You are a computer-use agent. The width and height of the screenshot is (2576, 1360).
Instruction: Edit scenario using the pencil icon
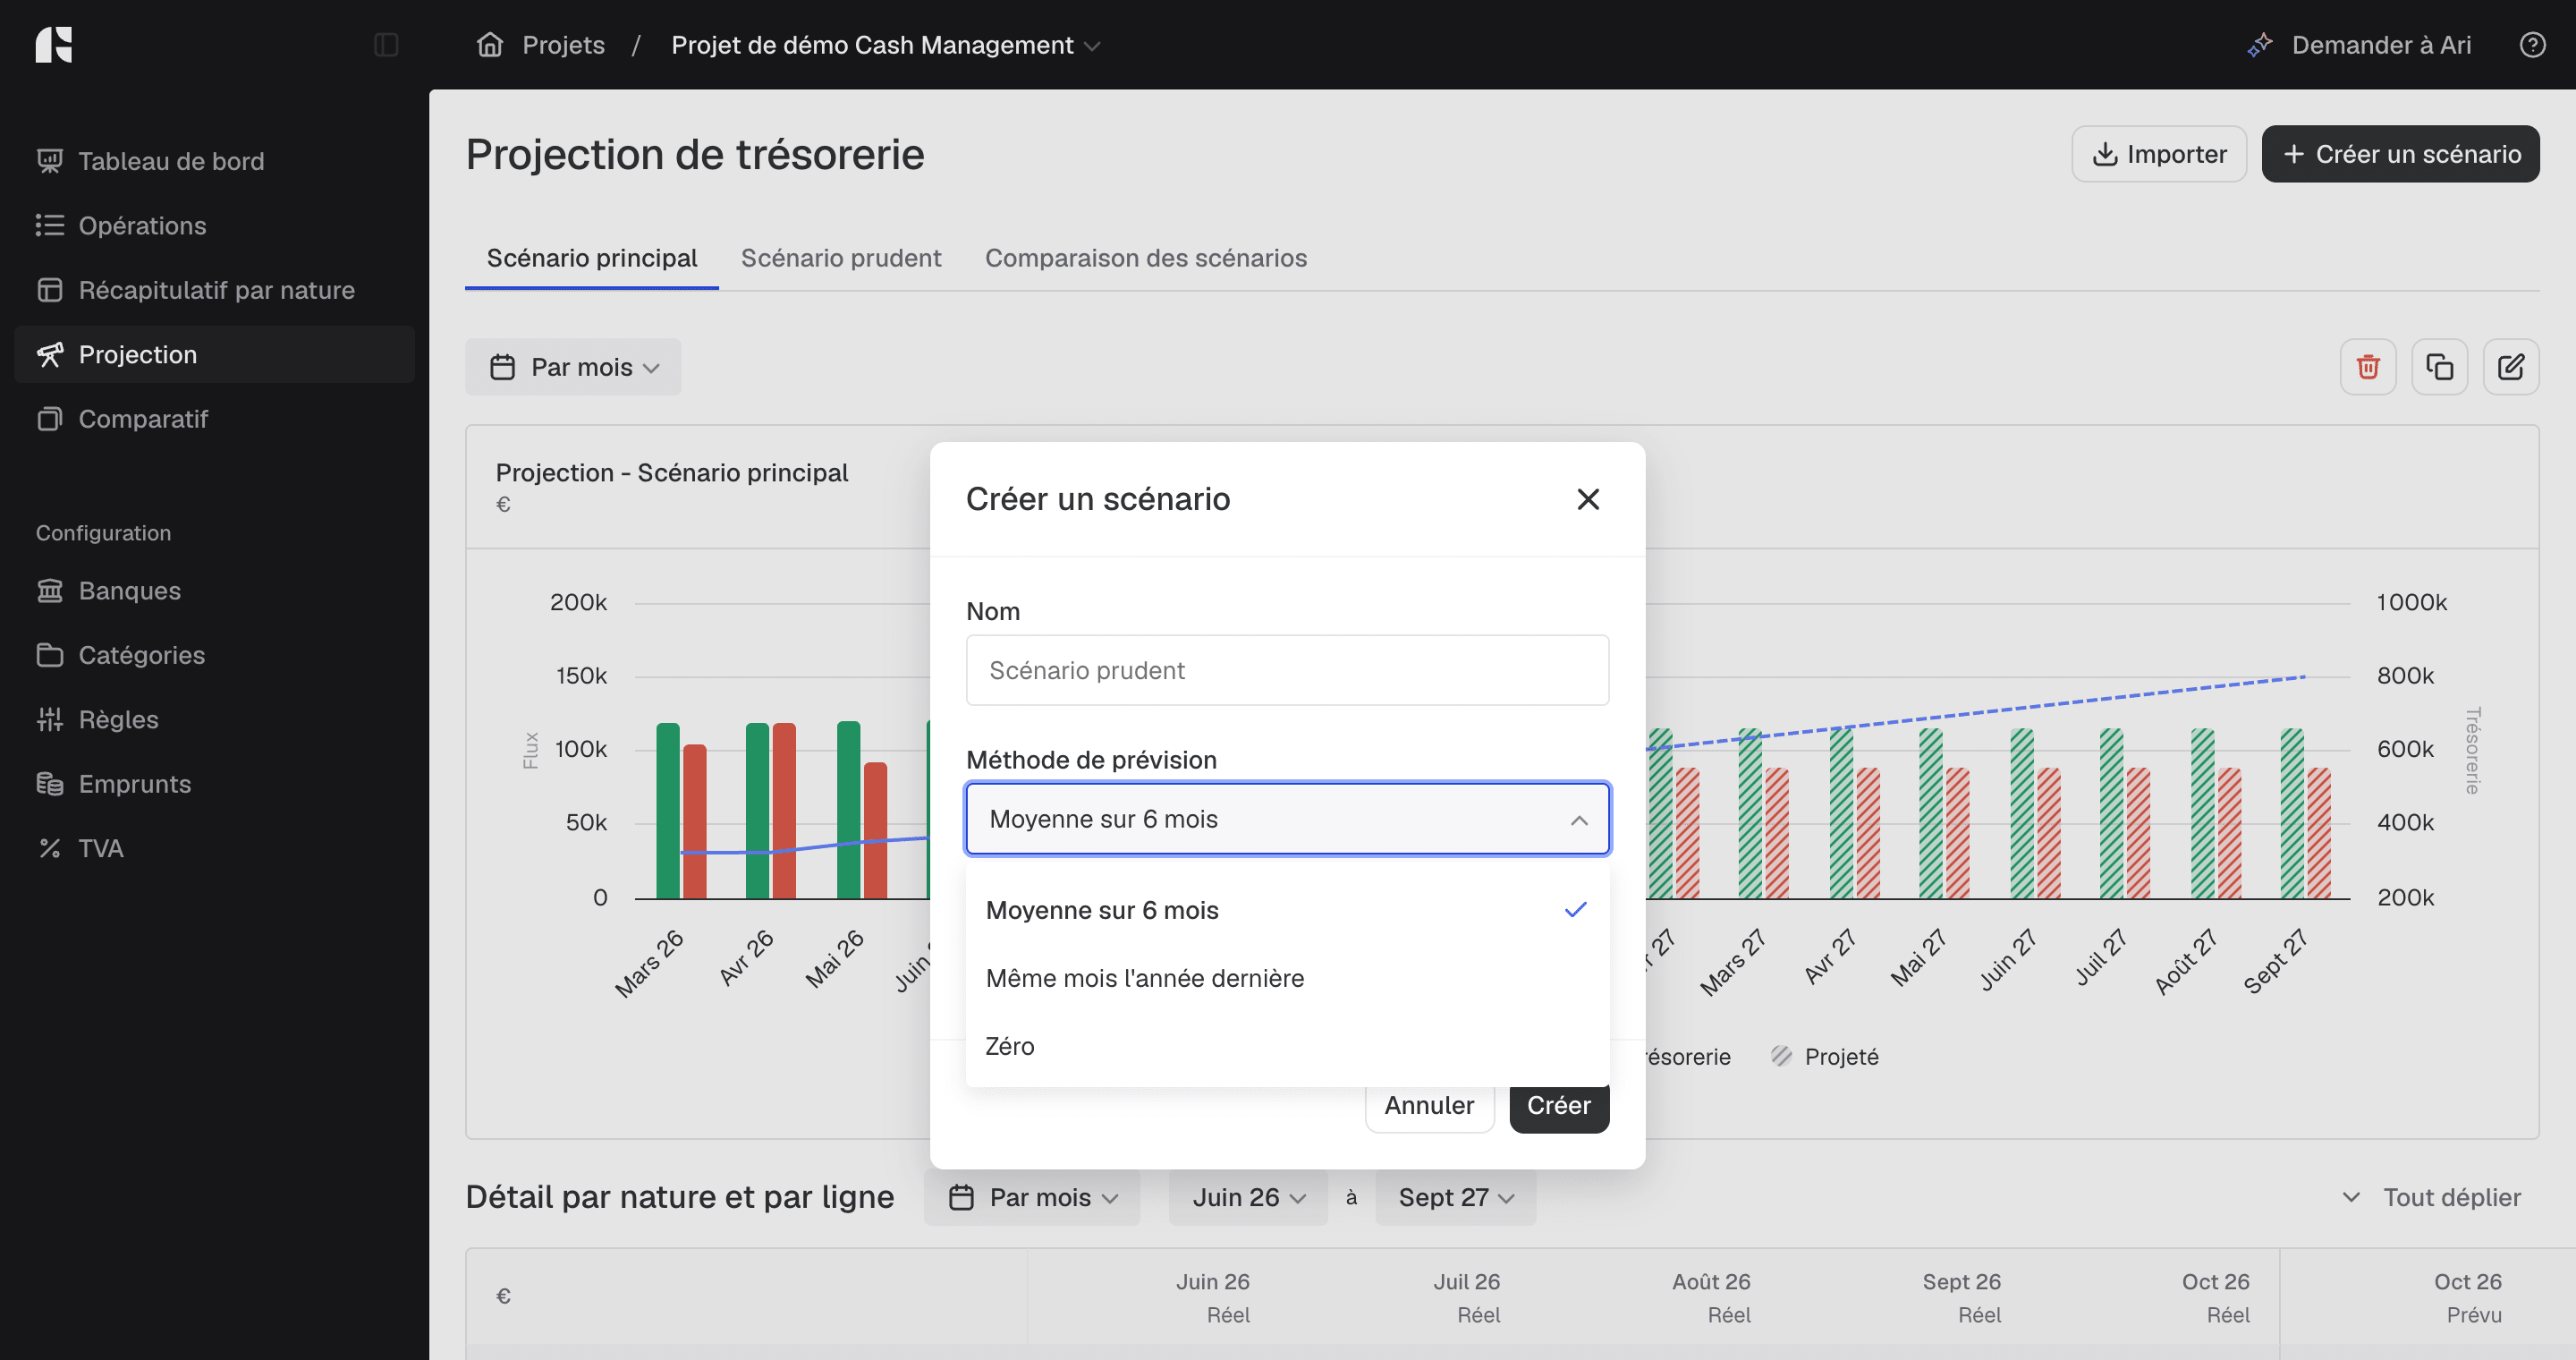pyautogui.click(x=2510, y=367)
